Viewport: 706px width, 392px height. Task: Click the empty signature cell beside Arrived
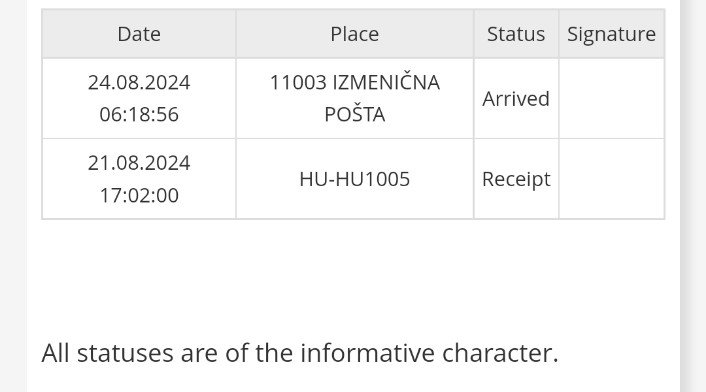[611, 99]
